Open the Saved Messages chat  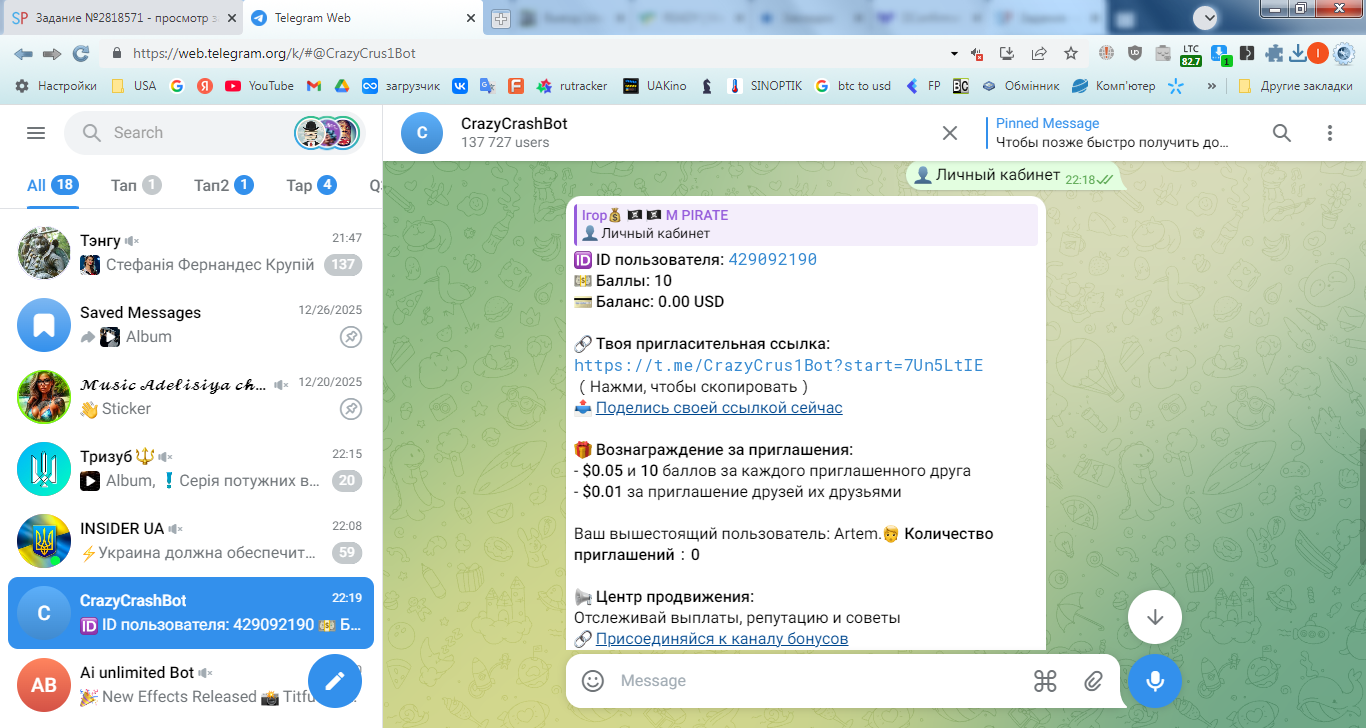tap(191, 324)
